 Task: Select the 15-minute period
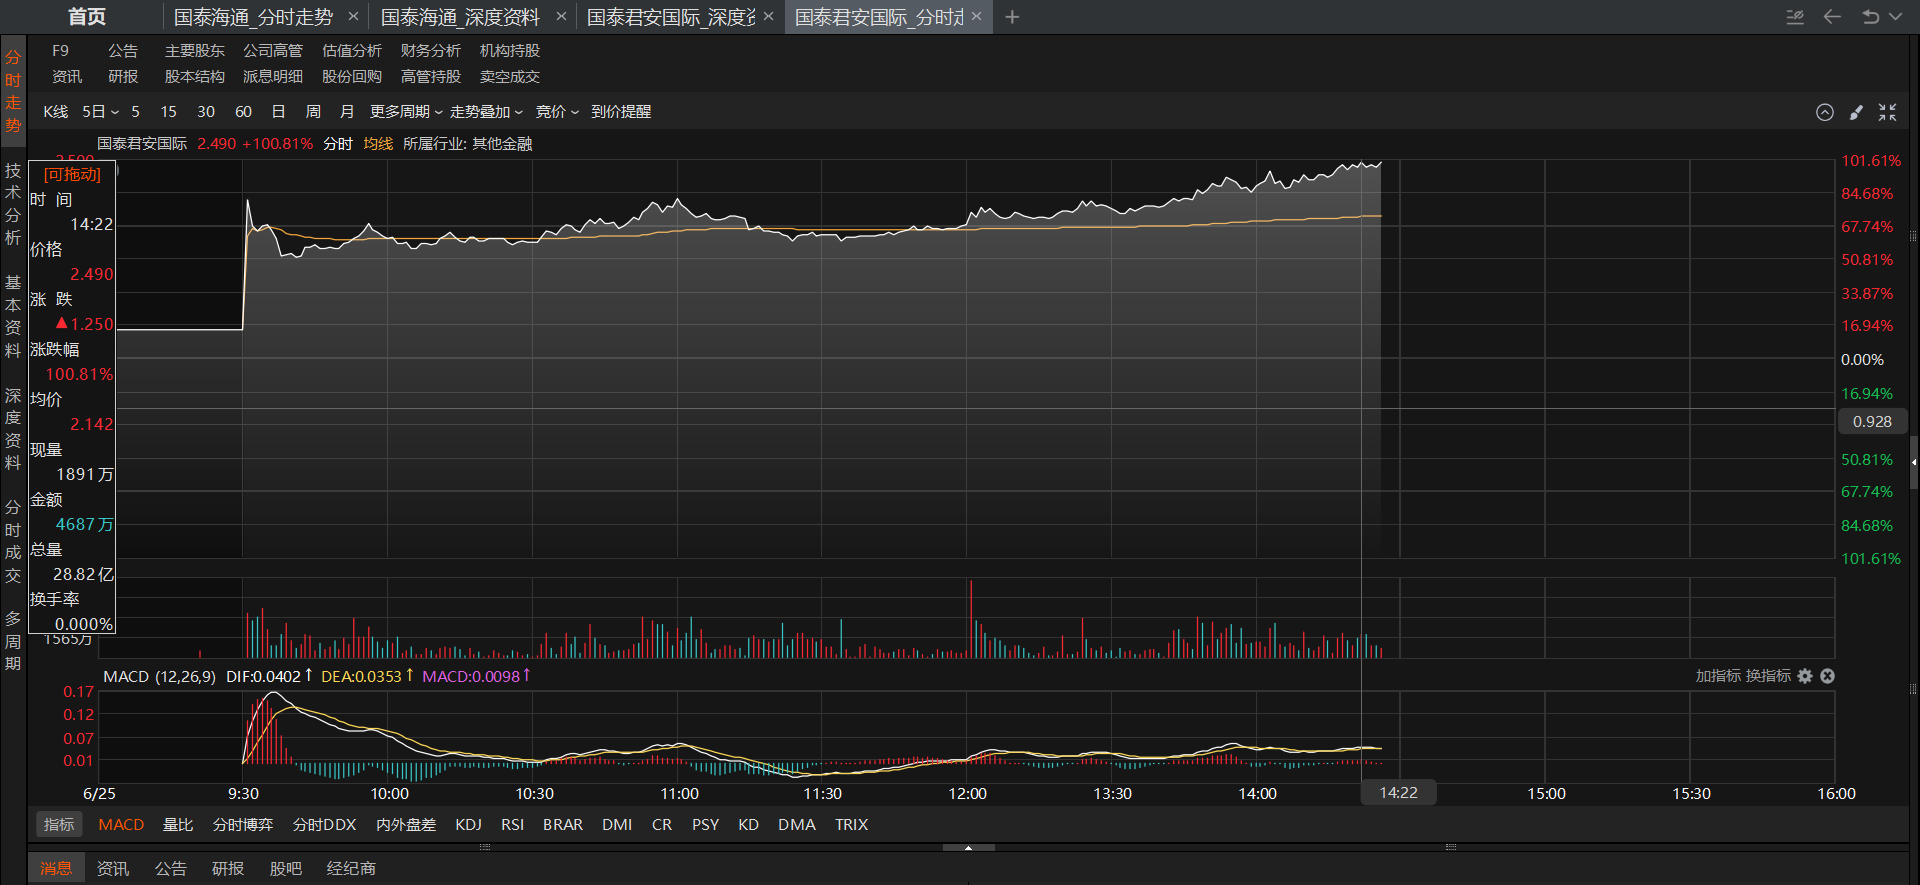coord(169,112)
